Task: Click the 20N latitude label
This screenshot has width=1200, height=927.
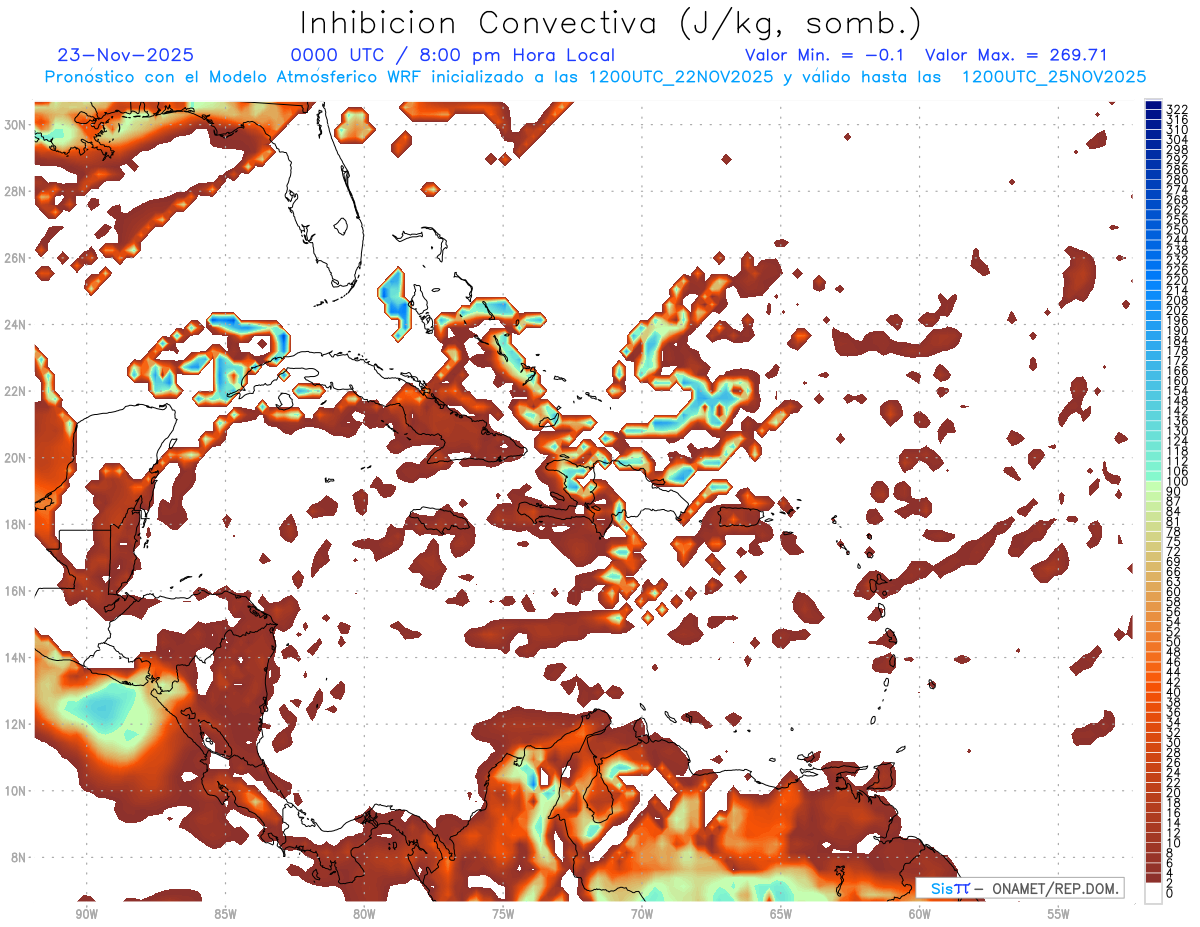Action: tap(16, 458)
